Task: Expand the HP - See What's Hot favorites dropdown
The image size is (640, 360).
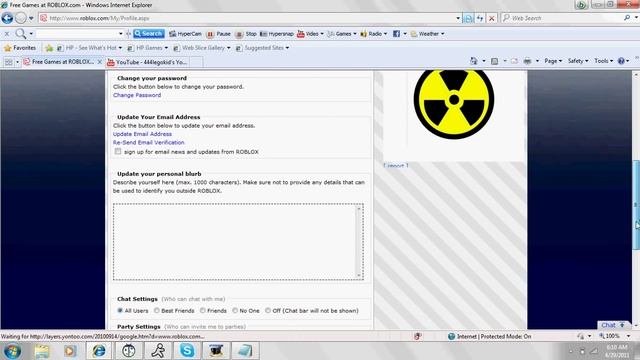Action: click(x=120, y=48)
